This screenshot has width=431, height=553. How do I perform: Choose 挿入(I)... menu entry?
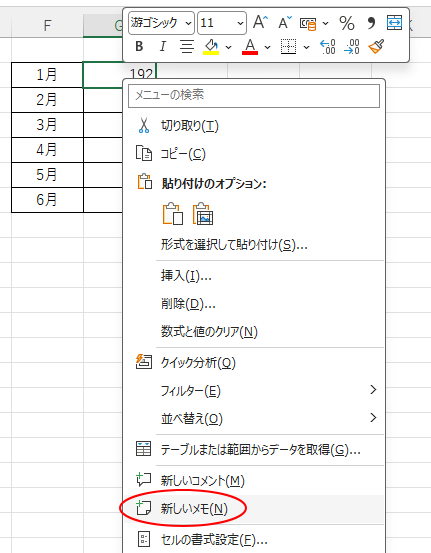(x=254, y=276)
